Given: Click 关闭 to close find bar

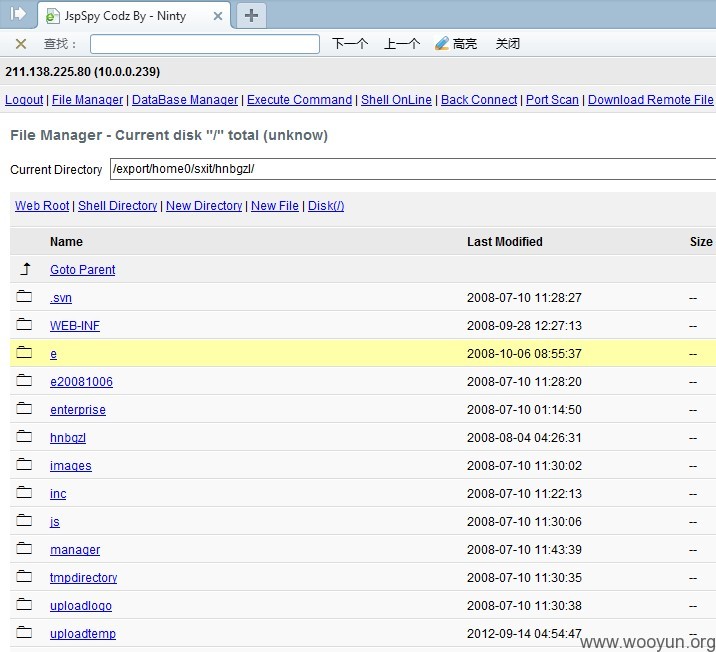Looking at the screenshot, I should click(x=508, y=44).
